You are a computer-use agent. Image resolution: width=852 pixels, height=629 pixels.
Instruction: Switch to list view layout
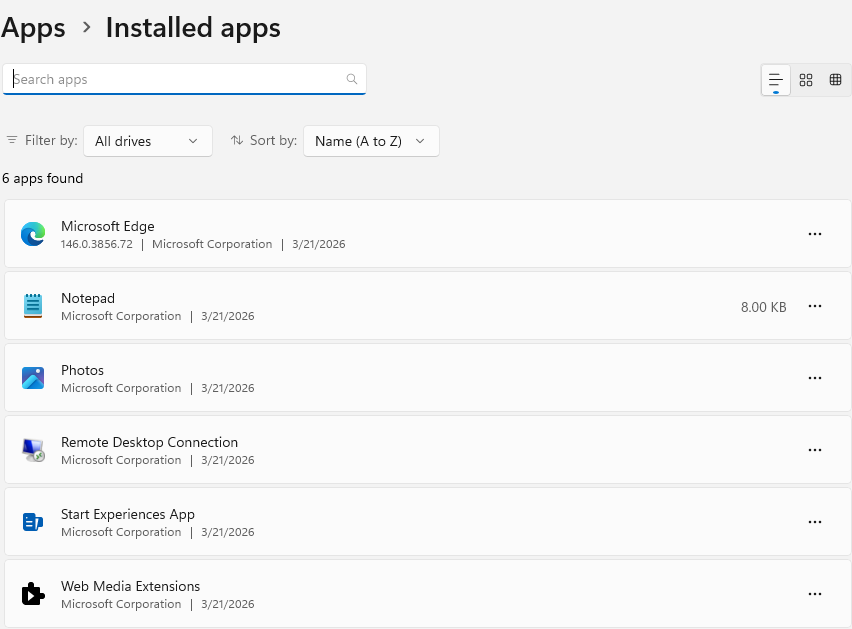[776, 80]
